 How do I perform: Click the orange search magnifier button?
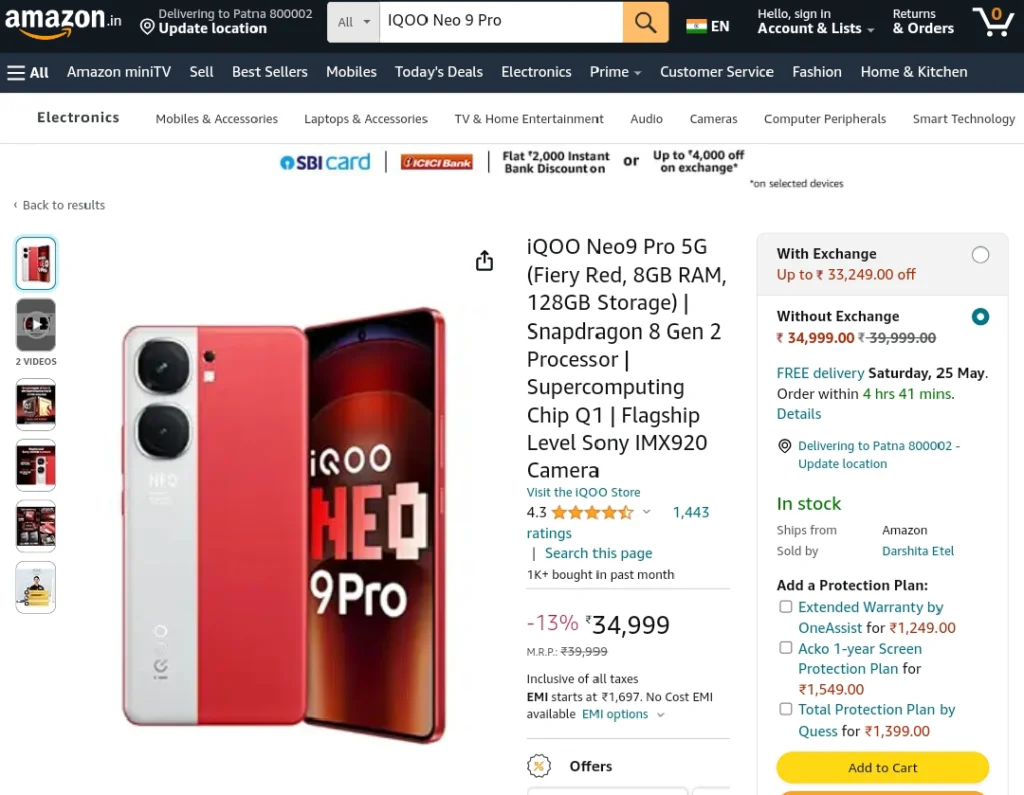click(645, 22)
